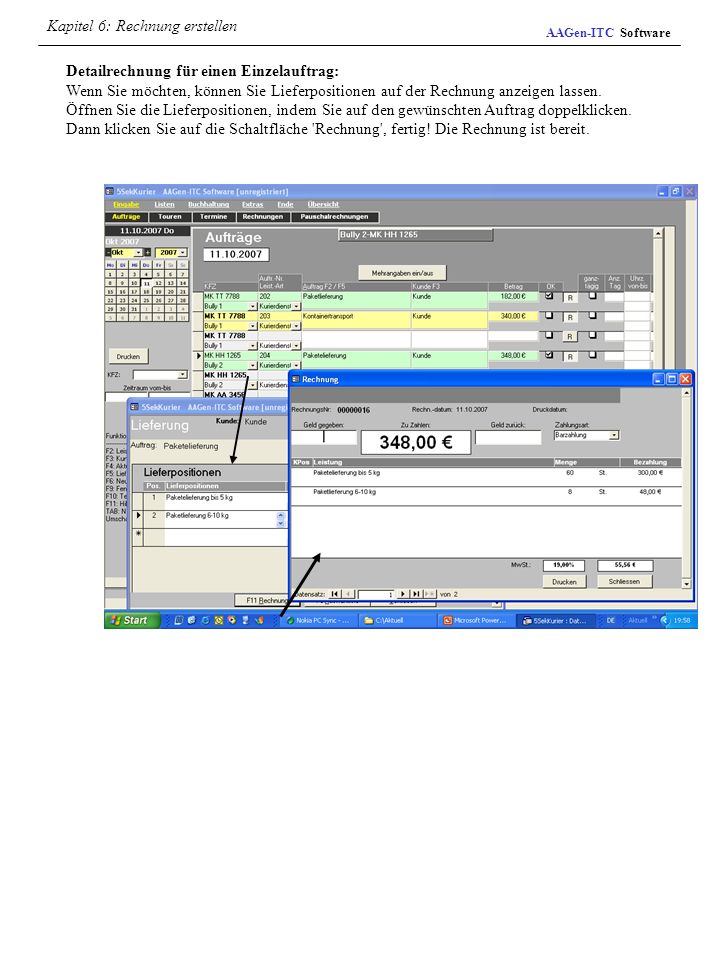Open the KFZ filter dropdown
Screen dimensions: 720x960
182,374
